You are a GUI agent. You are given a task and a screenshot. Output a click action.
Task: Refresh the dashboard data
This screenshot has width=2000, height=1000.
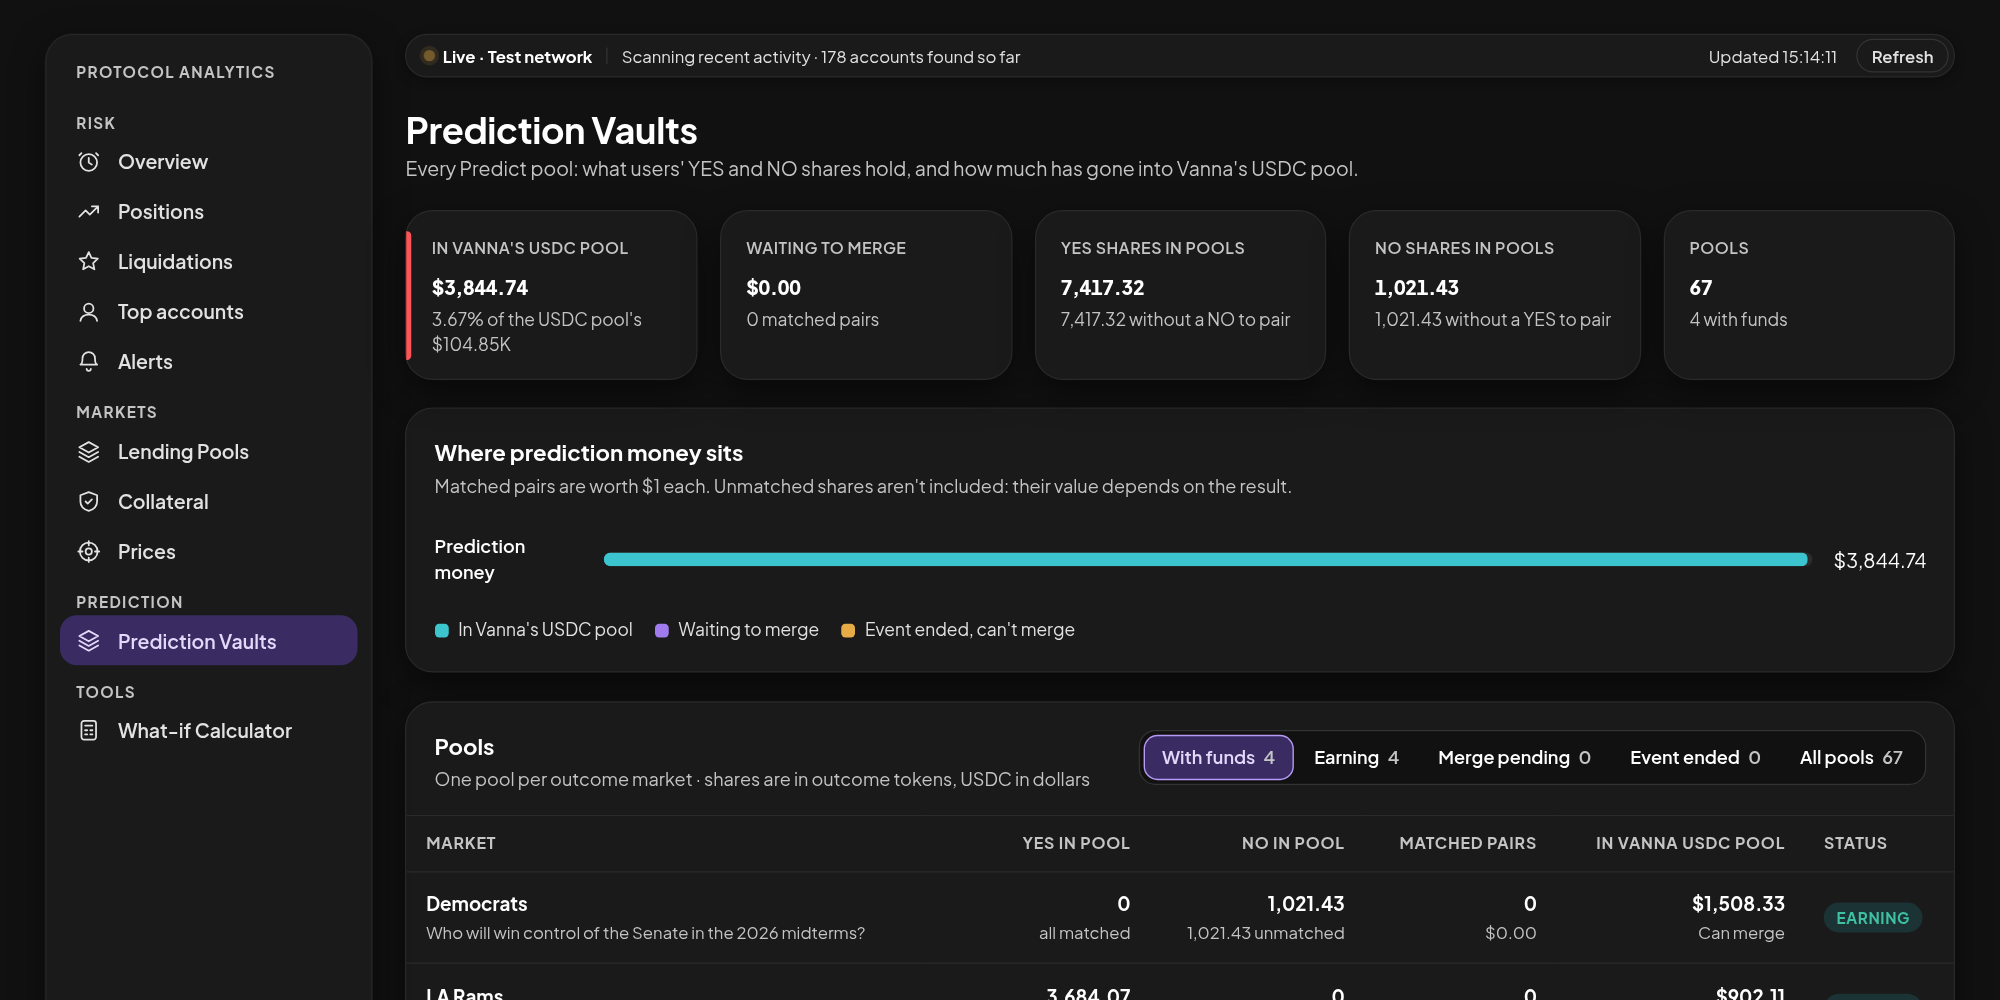point(1902,57)
